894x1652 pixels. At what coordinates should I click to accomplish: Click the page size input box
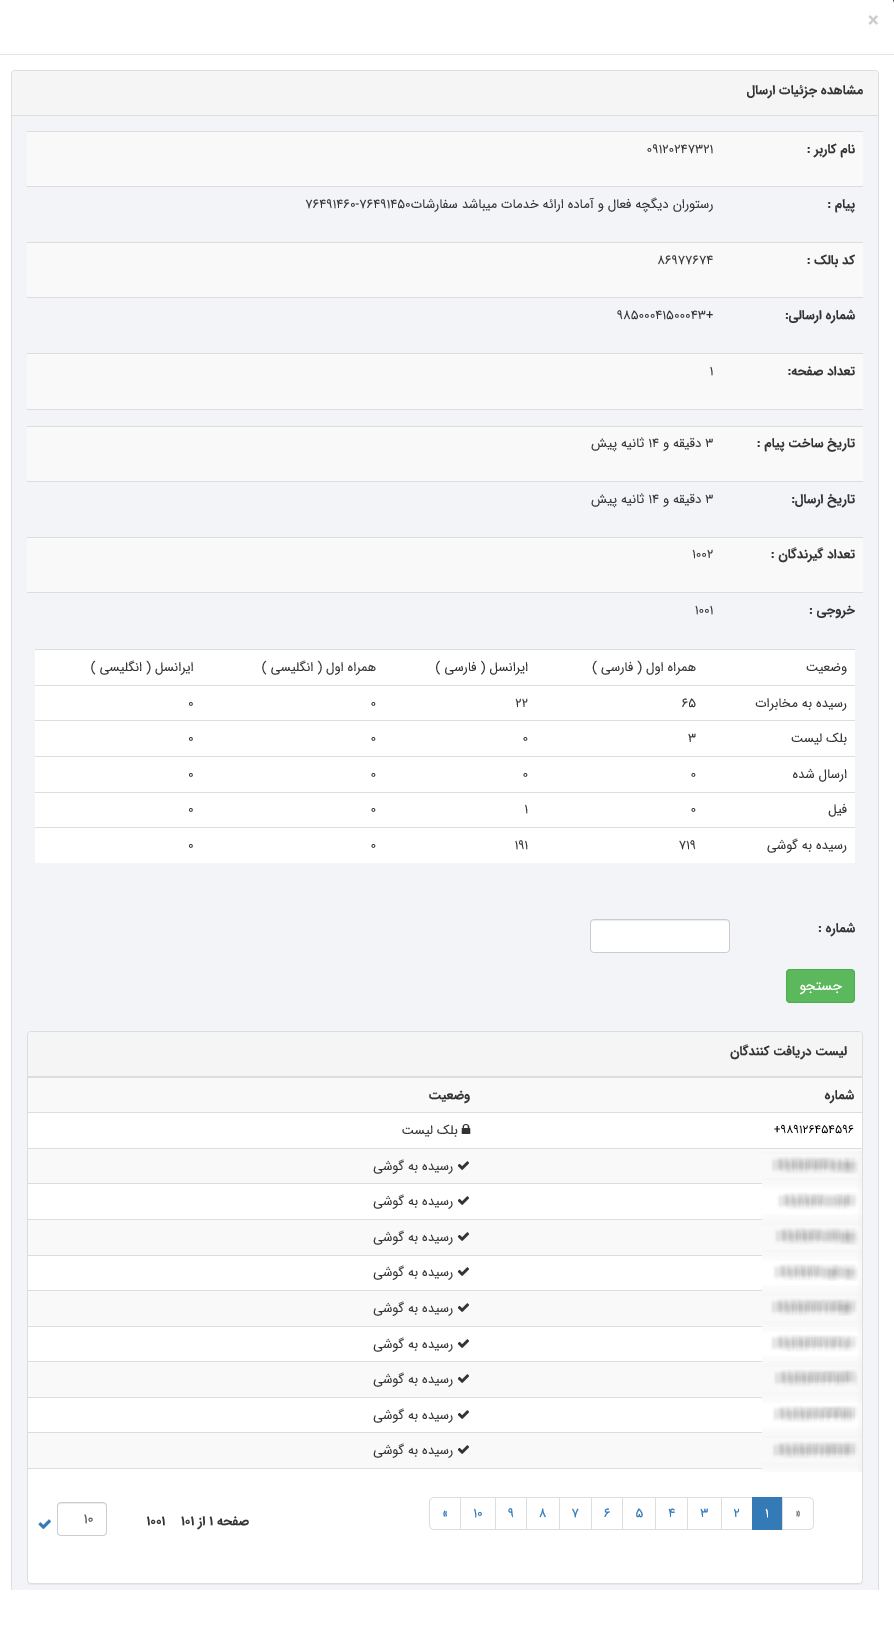[x=82, y=1519]
